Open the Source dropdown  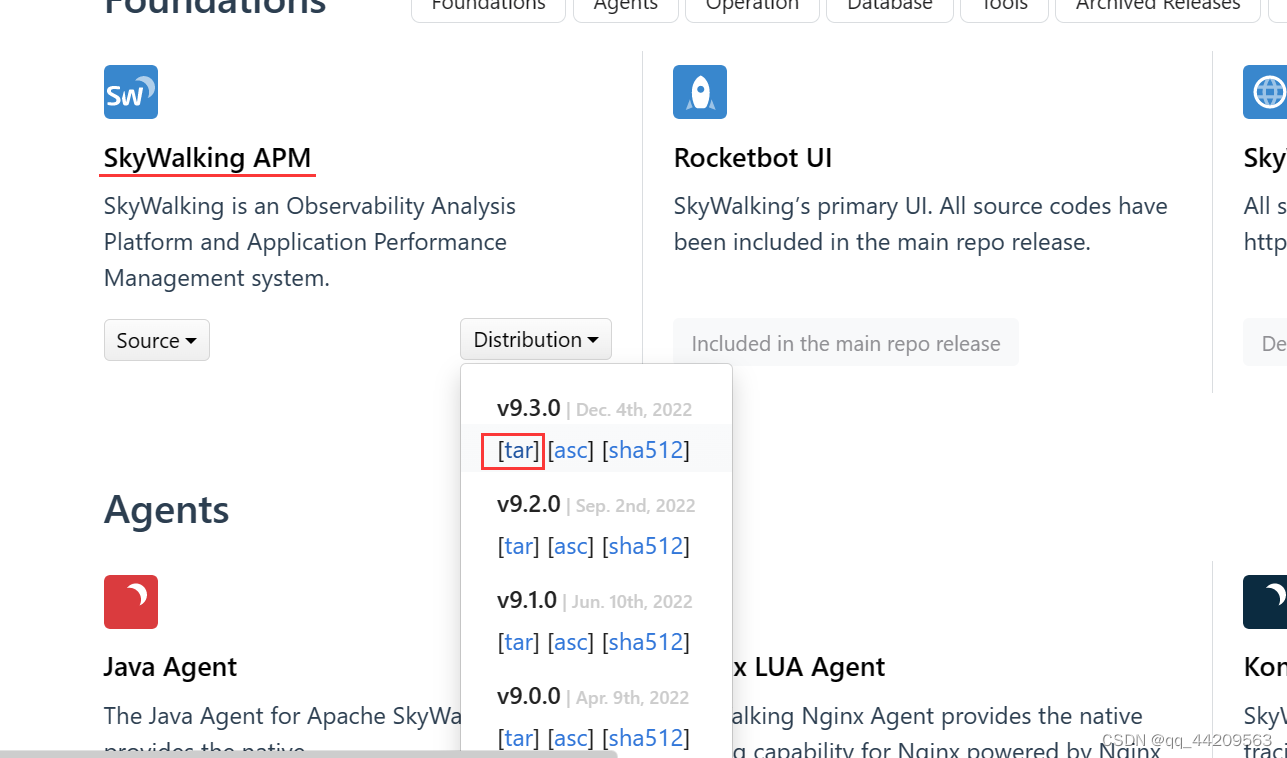pos(157,340)
